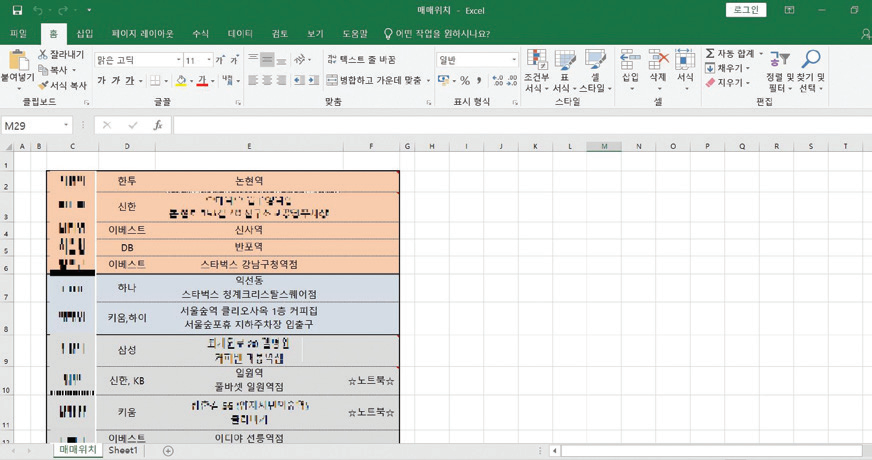Image resolution: width=872 pixels, height=460 pixels.
Task: Open find and select 찾기 및 선택
Action: [x=811, y=71]
